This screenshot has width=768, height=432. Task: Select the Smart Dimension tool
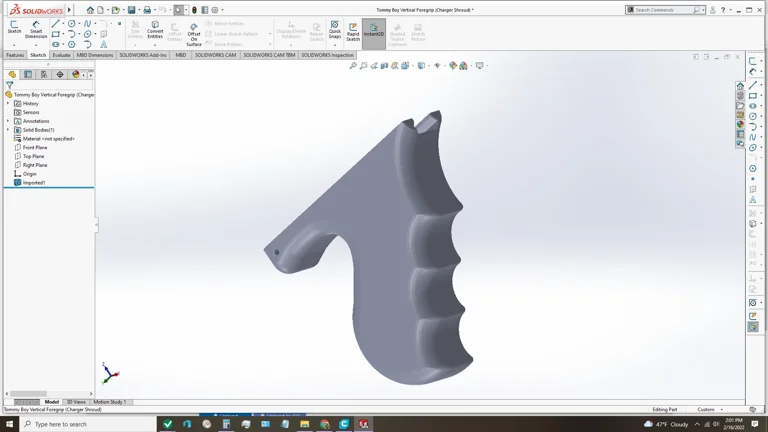pyautogui.click(x=36, y=29)
